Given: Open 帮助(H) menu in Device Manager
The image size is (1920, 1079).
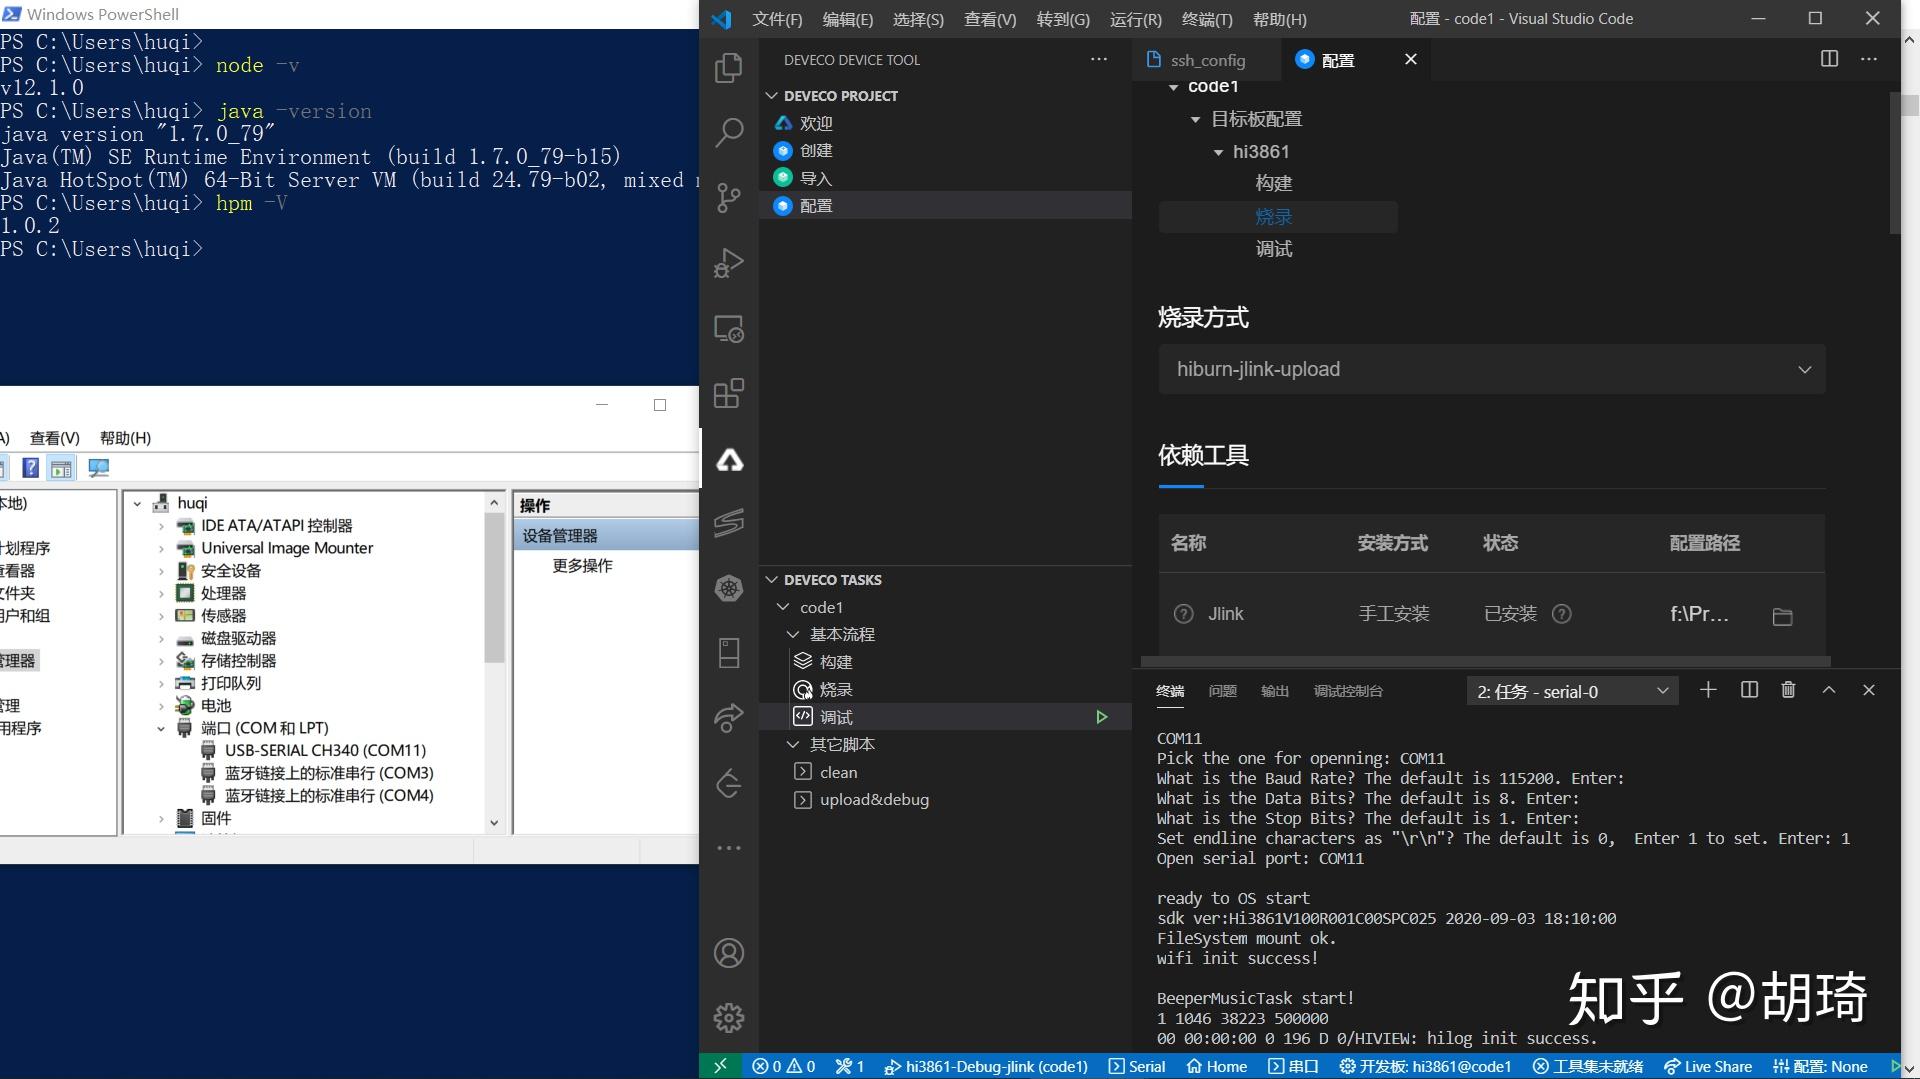Looking at the screenshot, I should 125,438.
